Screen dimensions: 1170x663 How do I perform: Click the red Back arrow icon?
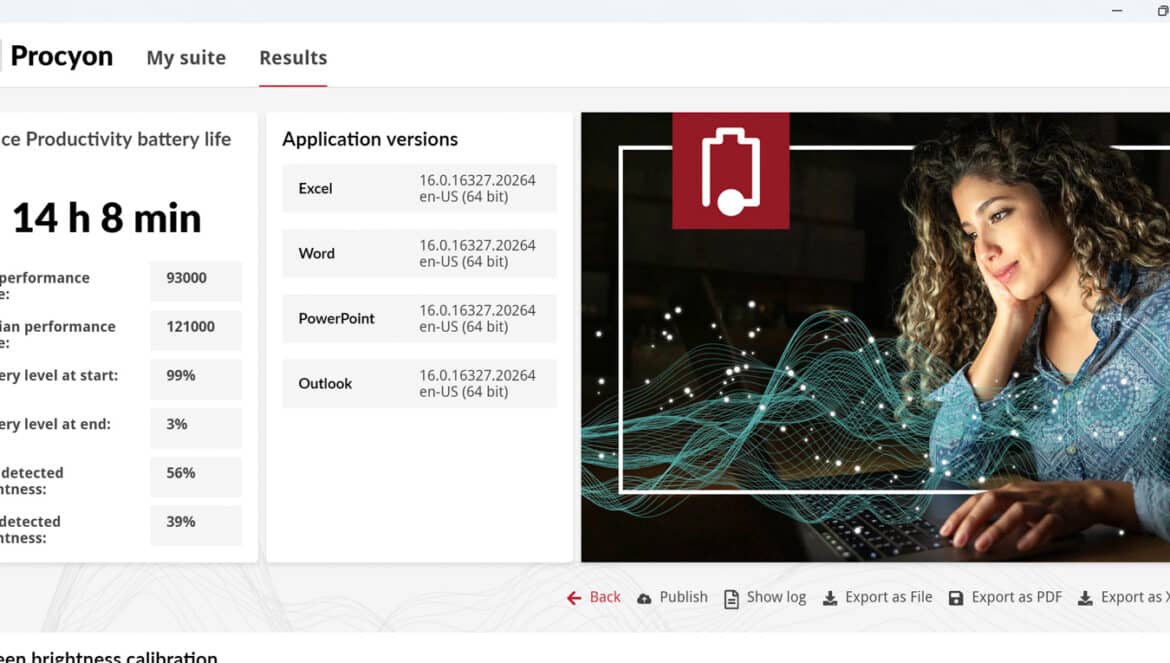tap(574, 598)
